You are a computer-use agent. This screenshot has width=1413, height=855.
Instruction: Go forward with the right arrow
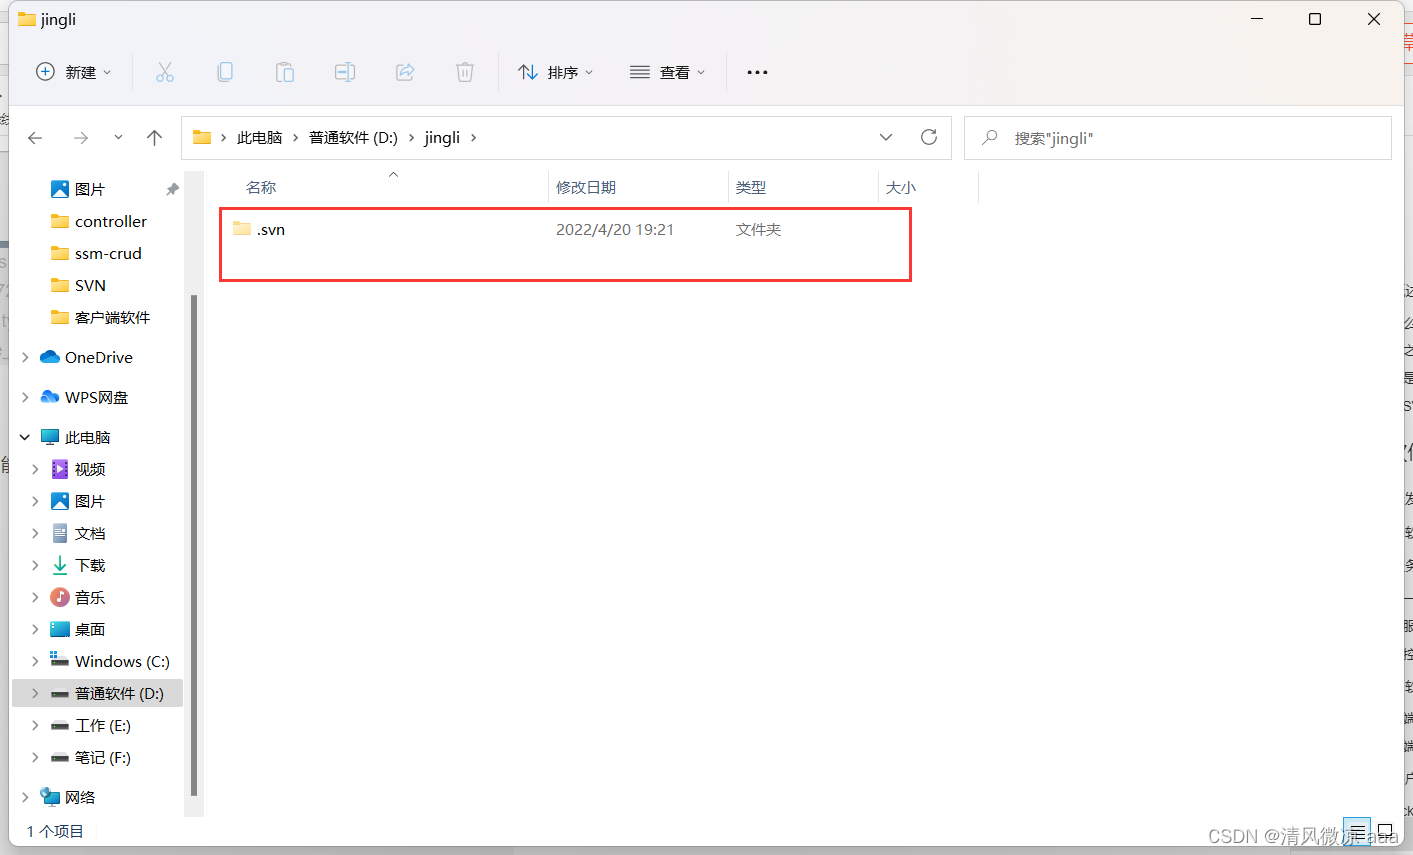click(81, 138)
